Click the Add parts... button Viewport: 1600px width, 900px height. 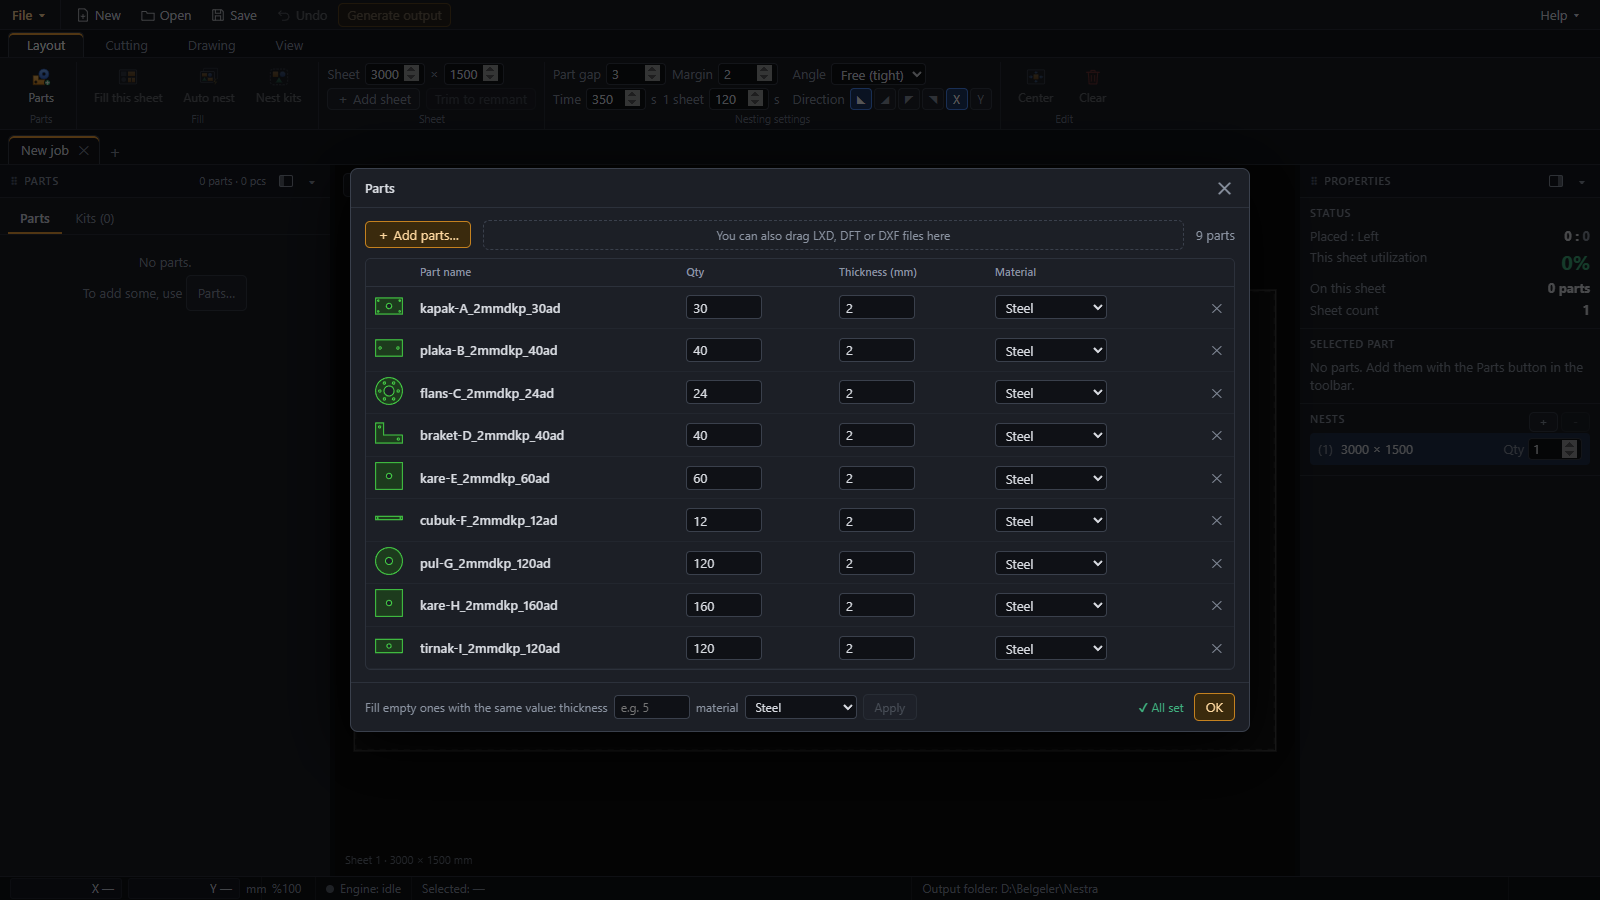[x=418, y=235]
